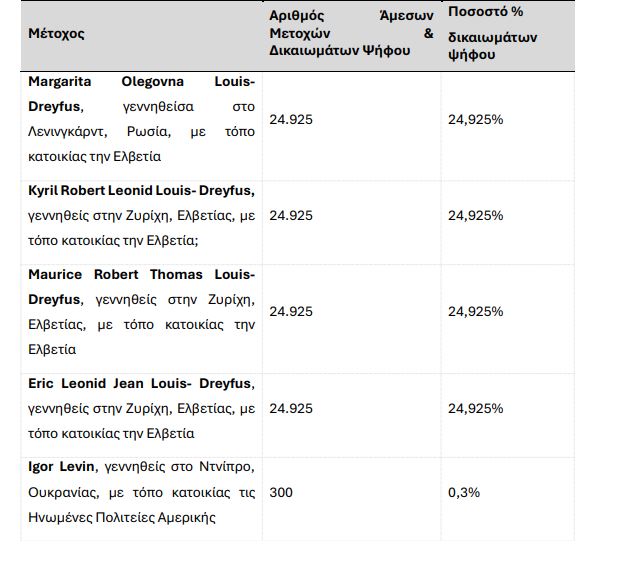Click the 24,925% voting percentage in Eric's row
This screenshot has height=572, width=636.
(x=475, y=408)
